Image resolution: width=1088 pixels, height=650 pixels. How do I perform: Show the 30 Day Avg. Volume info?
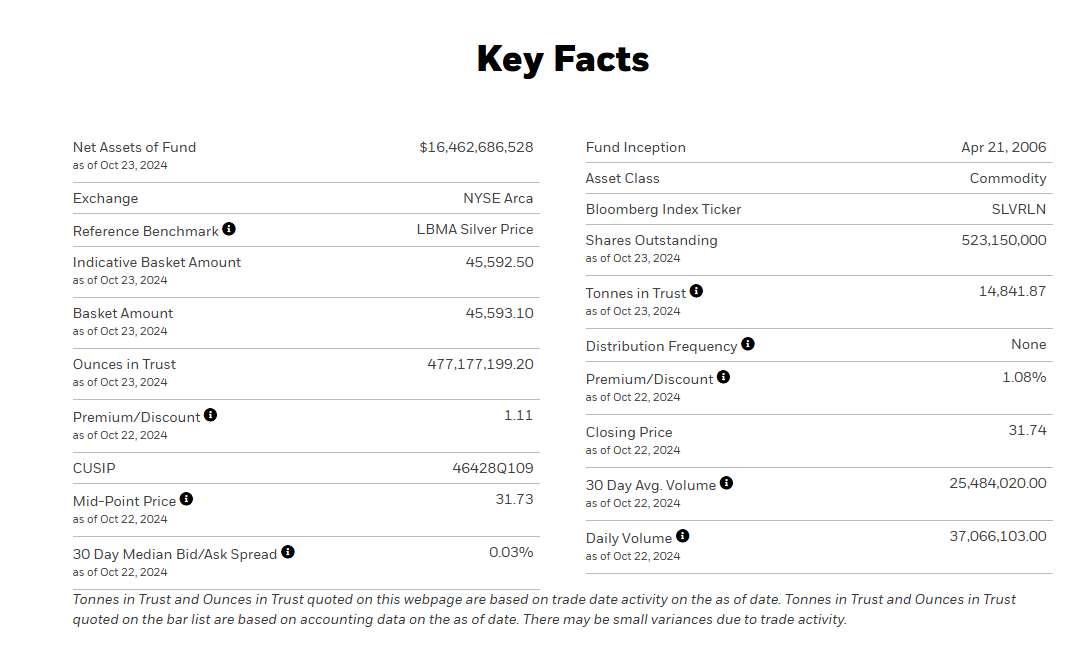click(726, 483)
